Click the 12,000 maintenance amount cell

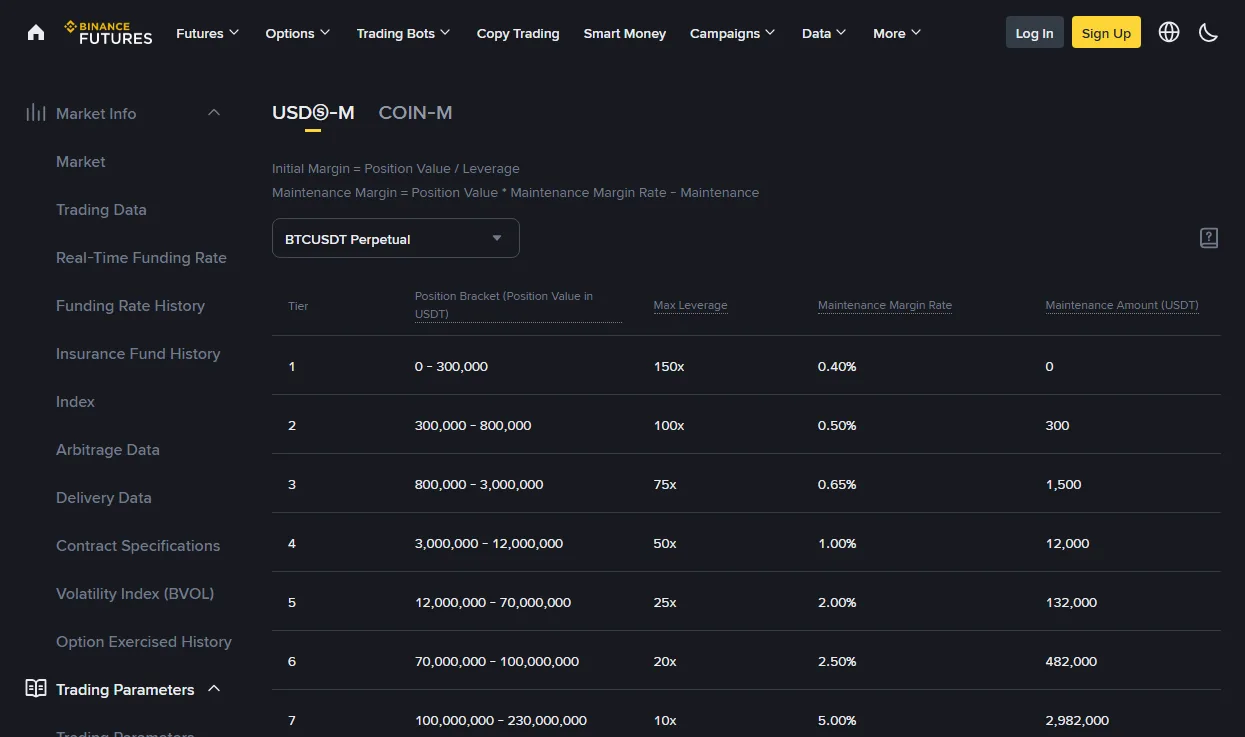click(x=1067, y=543)
